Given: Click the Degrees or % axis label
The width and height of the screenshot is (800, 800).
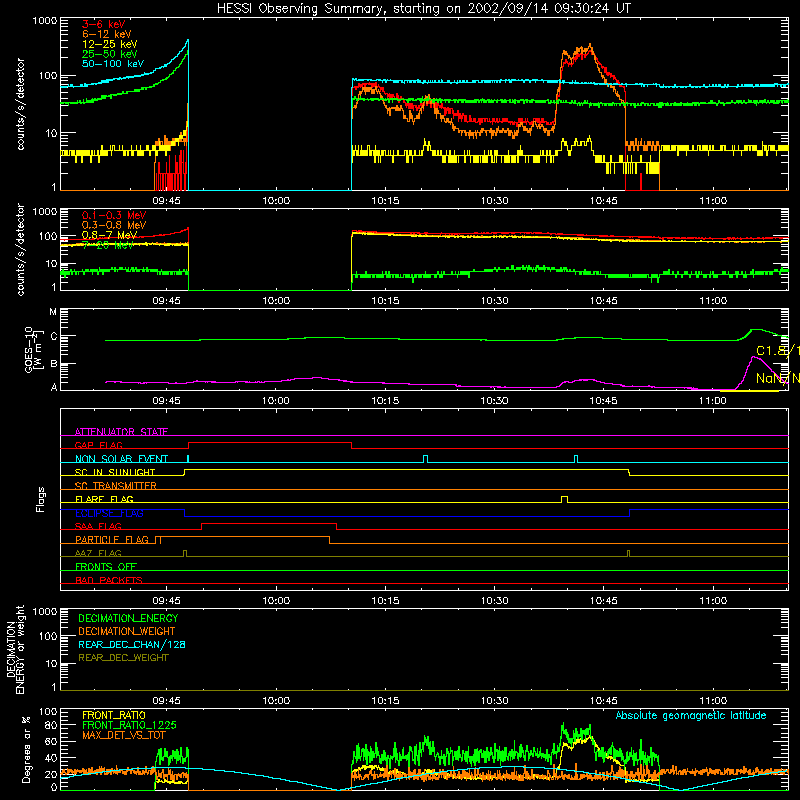Looking at the screenshot, I should [26, 749].
